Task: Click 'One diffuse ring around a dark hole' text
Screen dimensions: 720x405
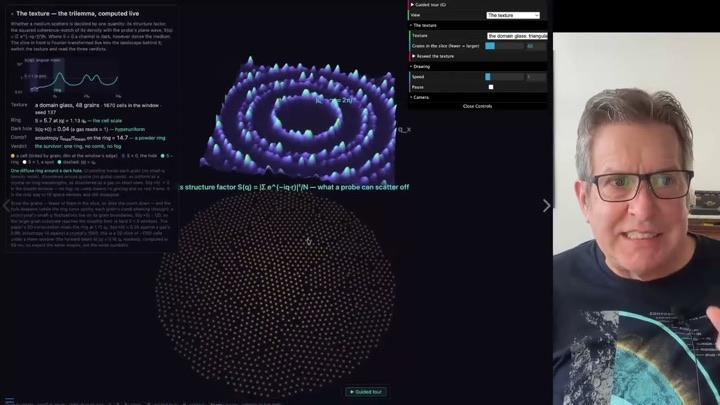Action: (x=46, y=170)
